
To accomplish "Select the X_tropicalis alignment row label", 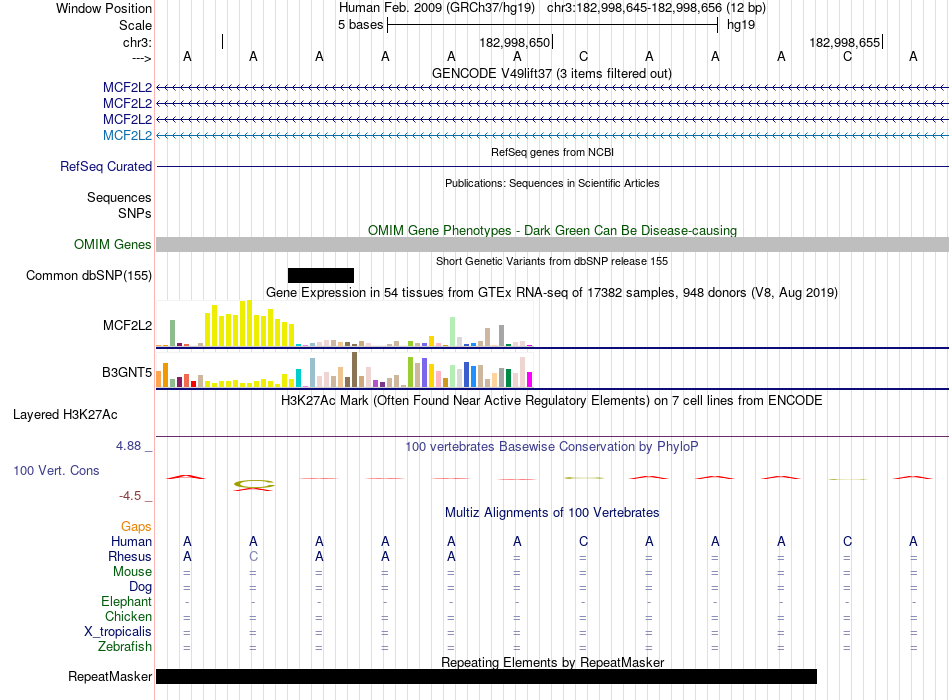I will pyautogui.click(x=118, y=632).
